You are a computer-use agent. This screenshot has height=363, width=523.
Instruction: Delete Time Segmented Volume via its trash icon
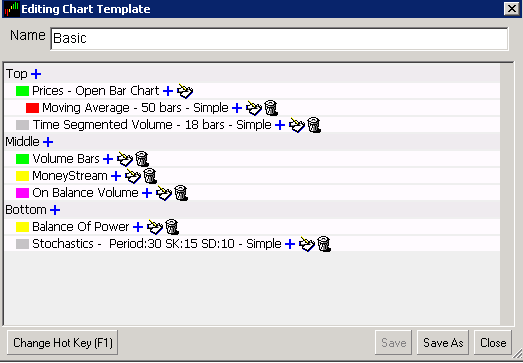314,125
